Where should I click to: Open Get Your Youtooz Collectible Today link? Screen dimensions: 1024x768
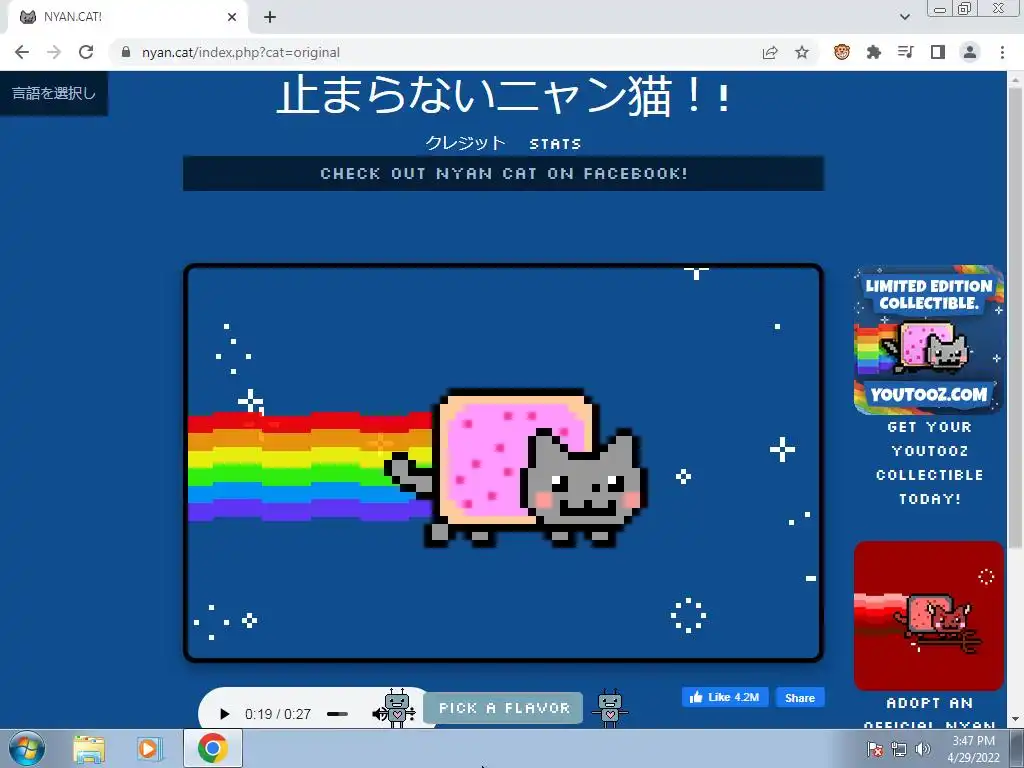point(929,463)
